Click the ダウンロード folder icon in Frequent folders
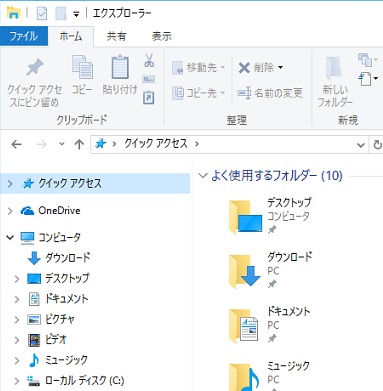The image size is (383, 391). [x=245, y=271]
